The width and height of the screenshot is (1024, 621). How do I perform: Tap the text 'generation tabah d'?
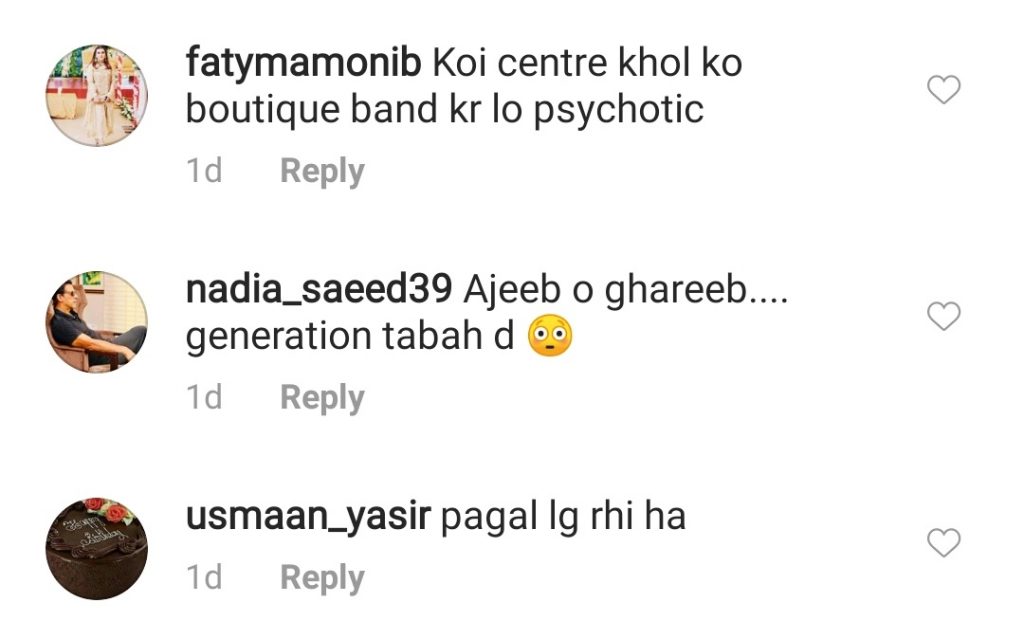tap(350, 337)
